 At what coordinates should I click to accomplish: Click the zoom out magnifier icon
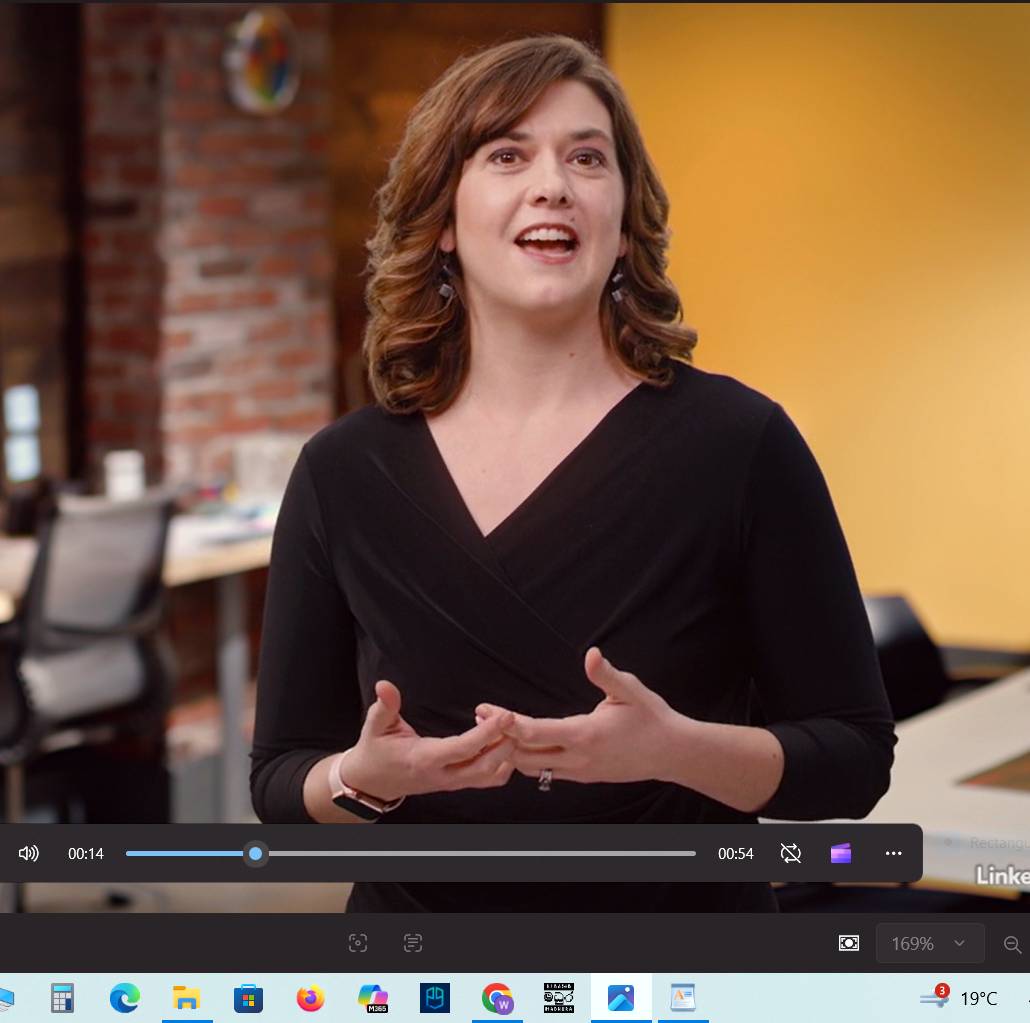pos(1012,944)
